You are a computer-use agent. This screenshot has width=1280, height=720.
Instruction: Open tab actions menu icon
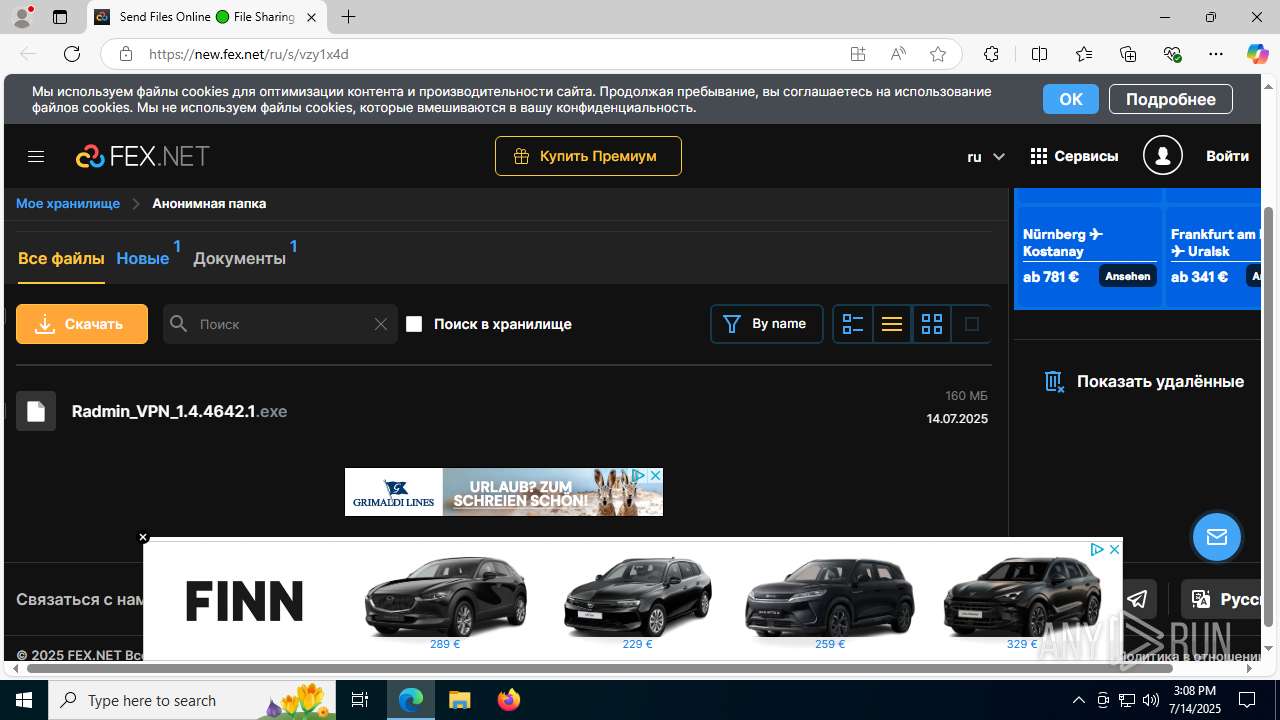60,17
